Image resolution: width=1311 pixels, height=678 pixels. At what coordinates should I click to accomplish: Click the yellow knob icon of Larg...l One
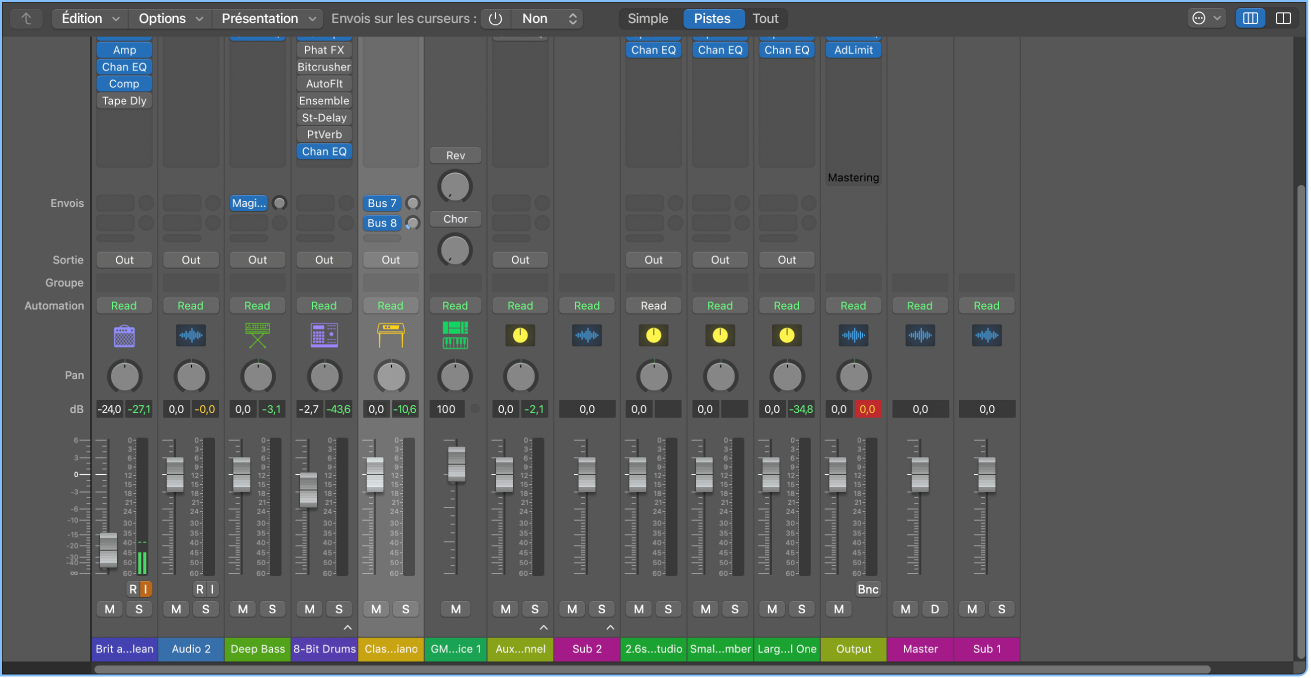pyautogui.click(x=787, y=336)
